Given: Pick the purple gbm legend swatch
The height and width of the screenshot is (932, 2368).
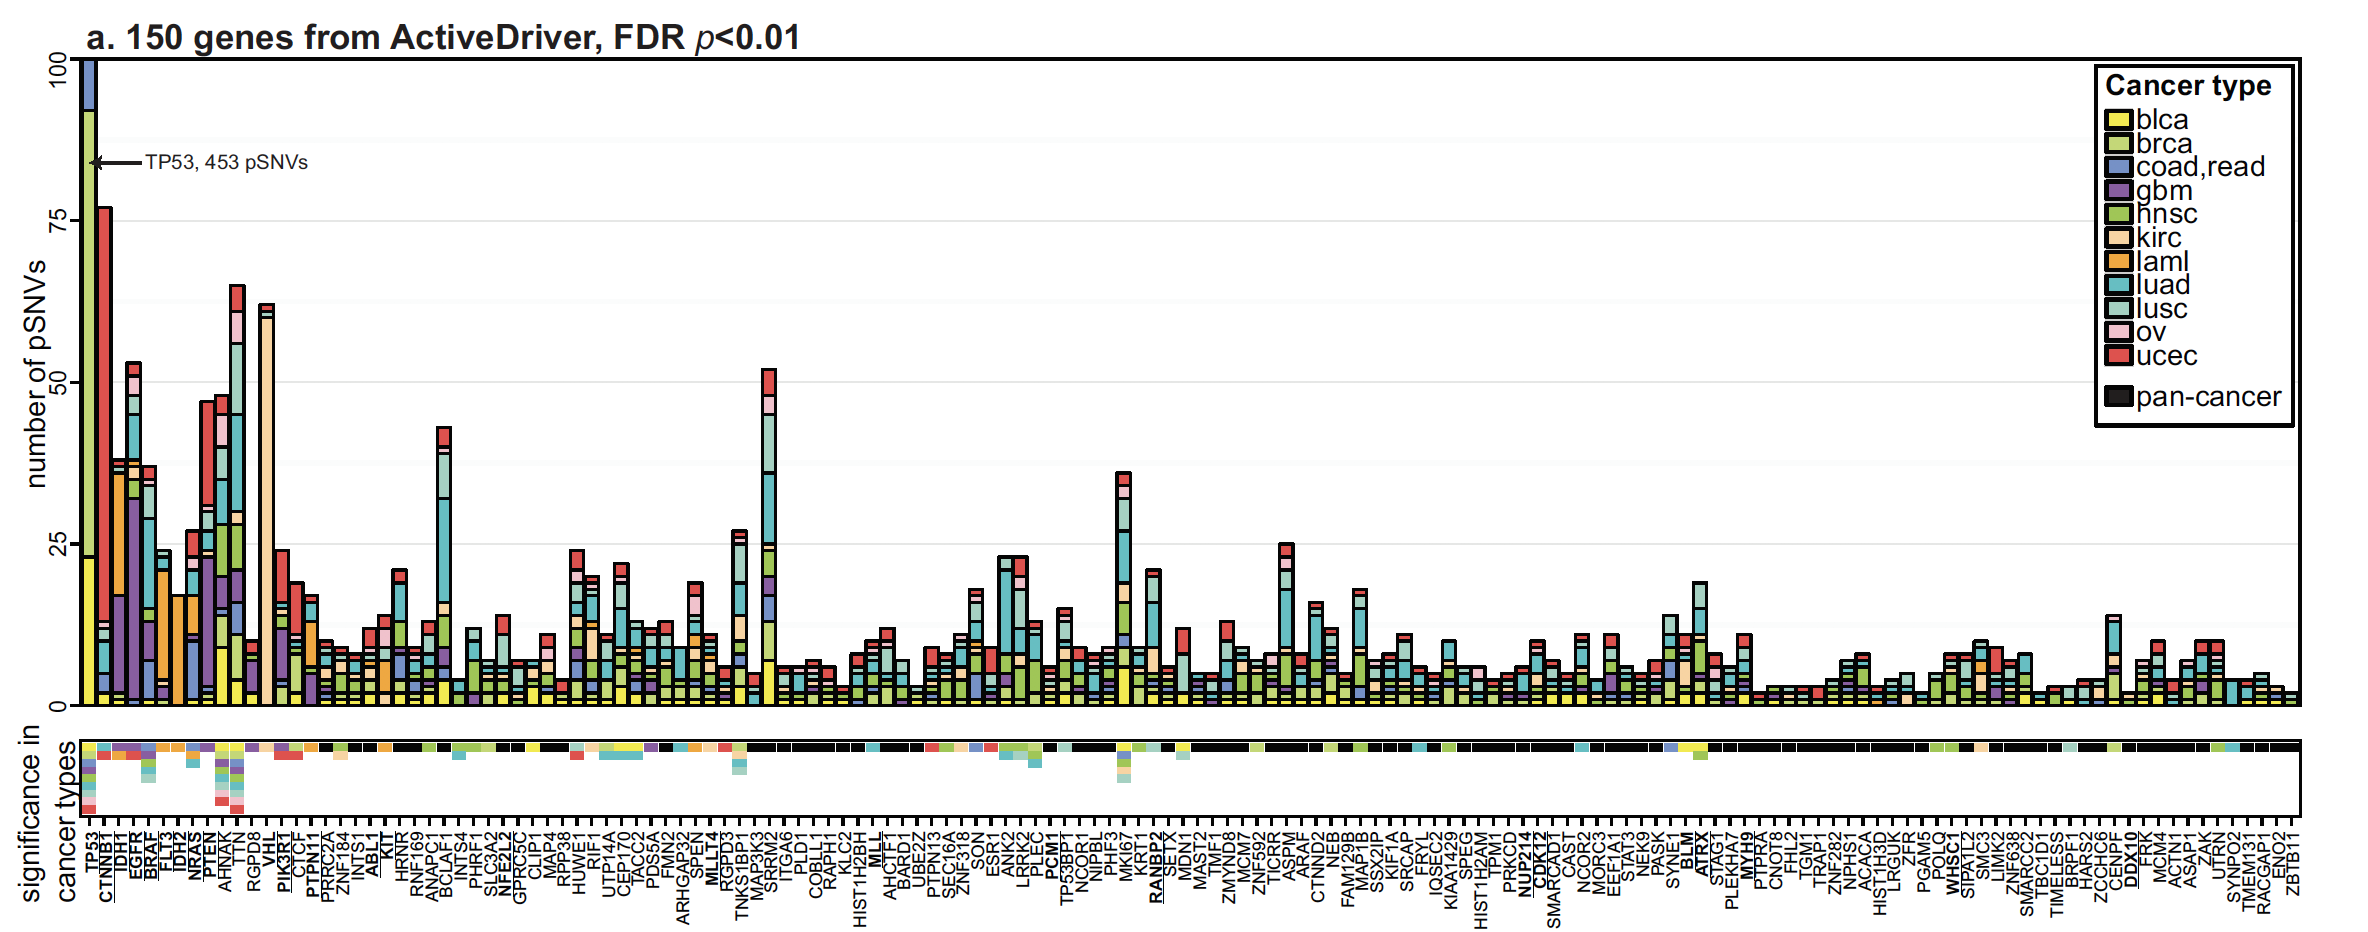Looking at the screenshot, I should [x=2119, y=191].
